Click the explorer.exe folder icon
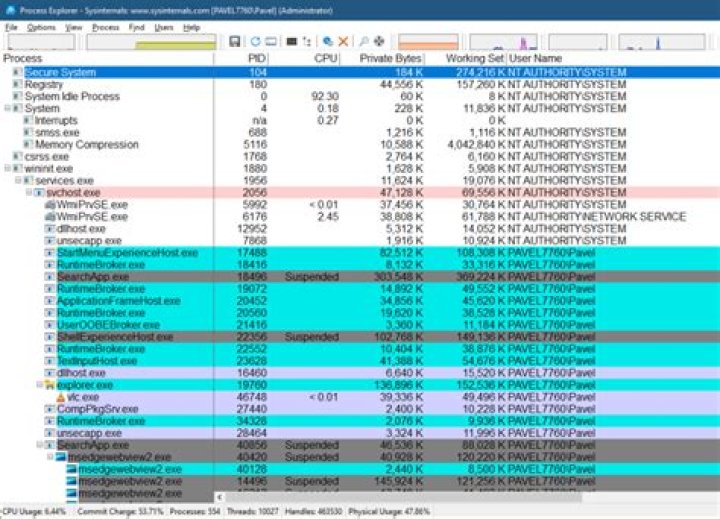Image resolution: width=720 pixels, height=519 pixels. [50, 385]
